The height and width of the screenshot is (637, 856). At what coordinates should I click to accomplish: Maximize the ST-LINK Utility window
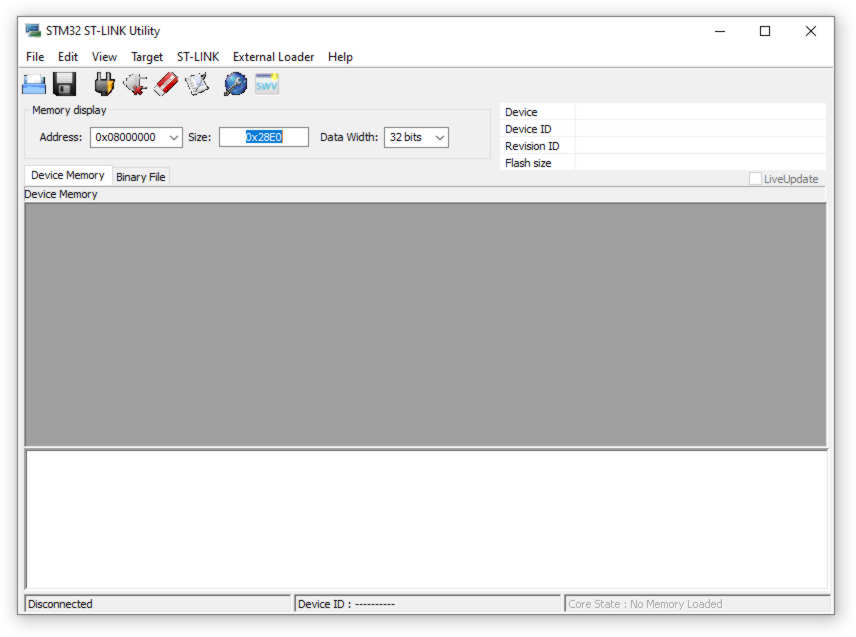pos(765,31)
